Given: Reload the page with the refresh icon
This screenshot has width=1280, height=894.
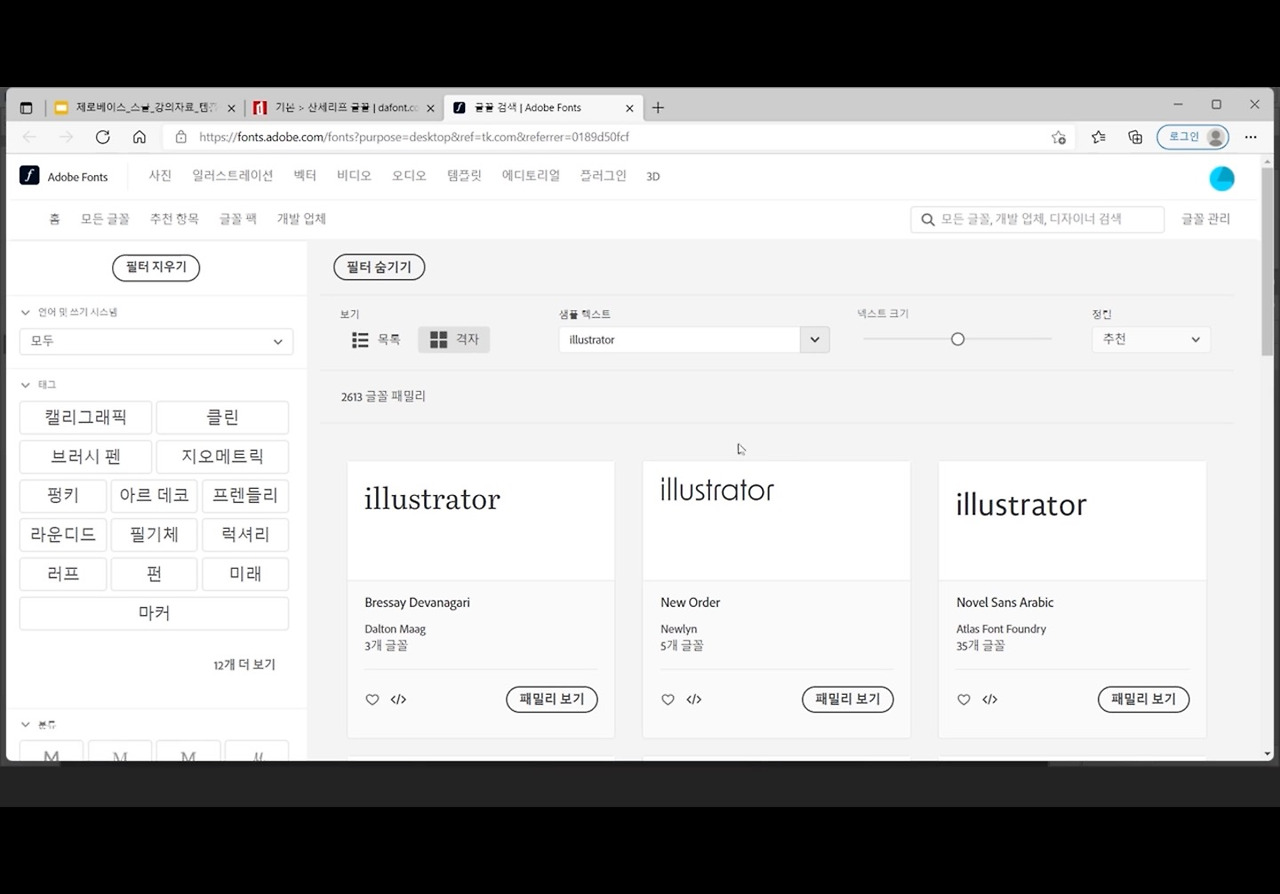Looking at the screenshot, I should click(x=102, y=137).
